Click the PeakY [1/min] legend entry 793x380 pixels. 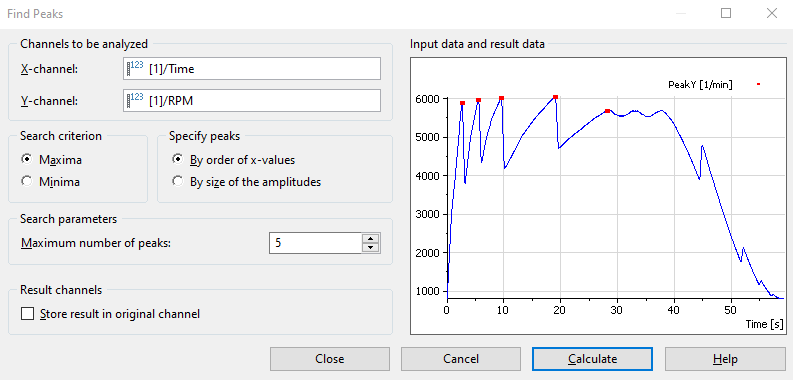[x=700, y=85]
